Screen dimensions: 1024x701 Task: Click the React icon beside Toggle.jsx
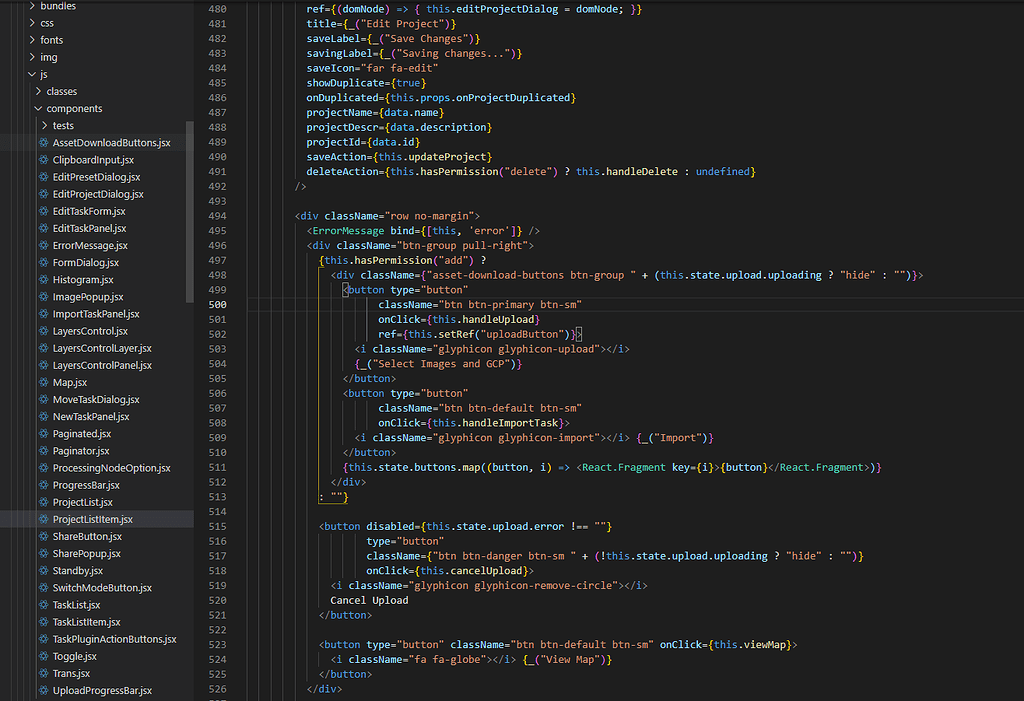tap(43, 656)
